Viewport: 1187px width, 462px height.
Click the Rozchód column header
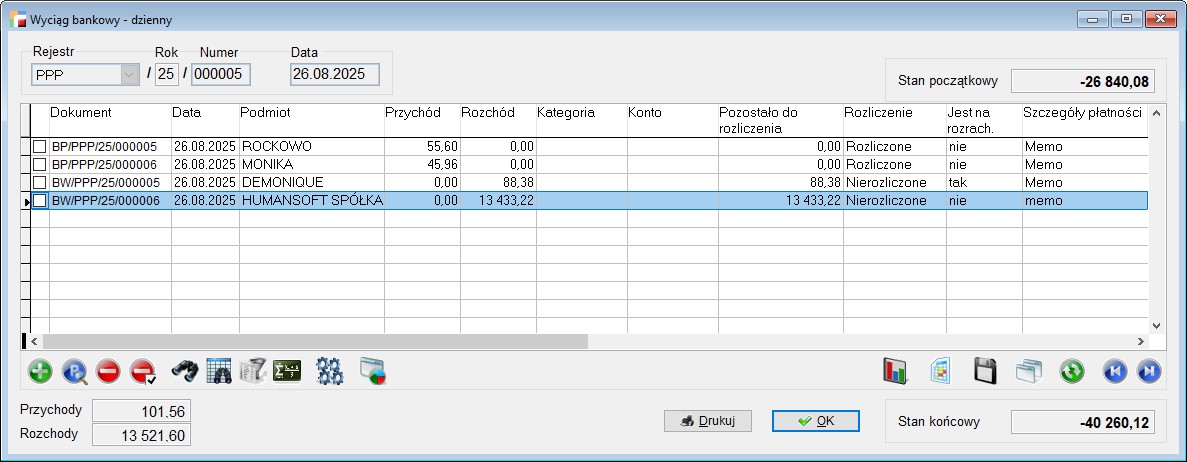tap(497, 113)
